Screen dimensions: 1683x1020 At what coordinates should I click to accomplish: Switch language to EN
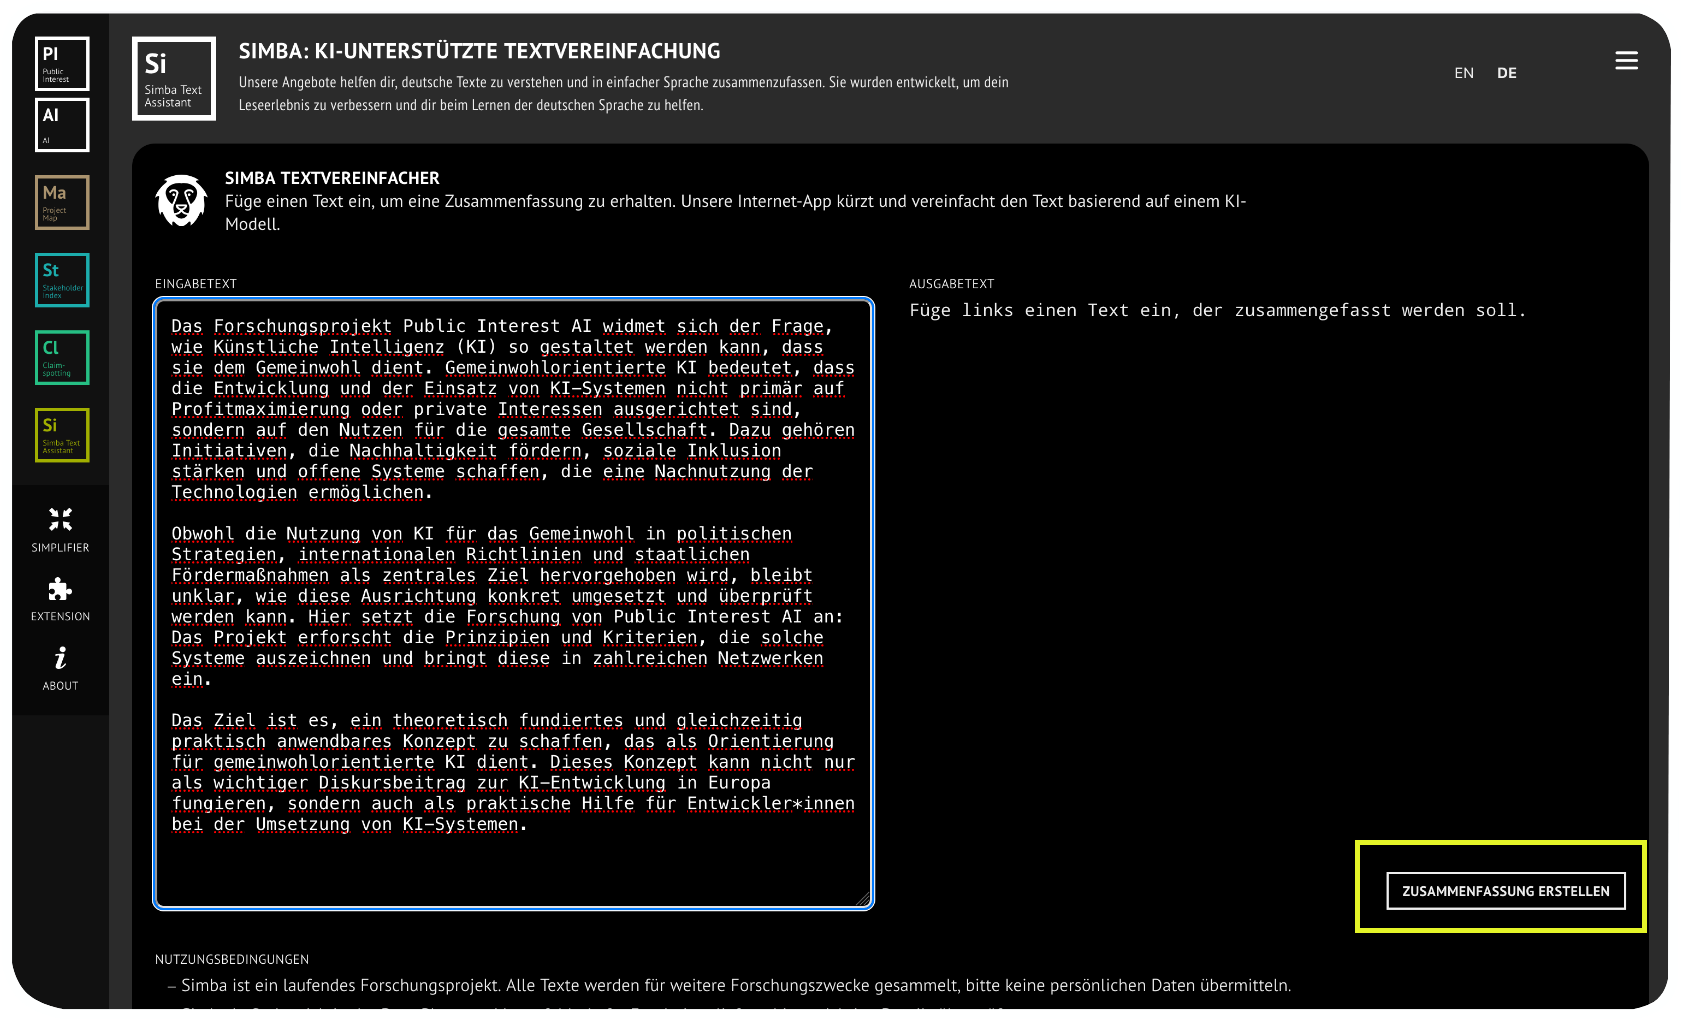tap(1464, 73)
